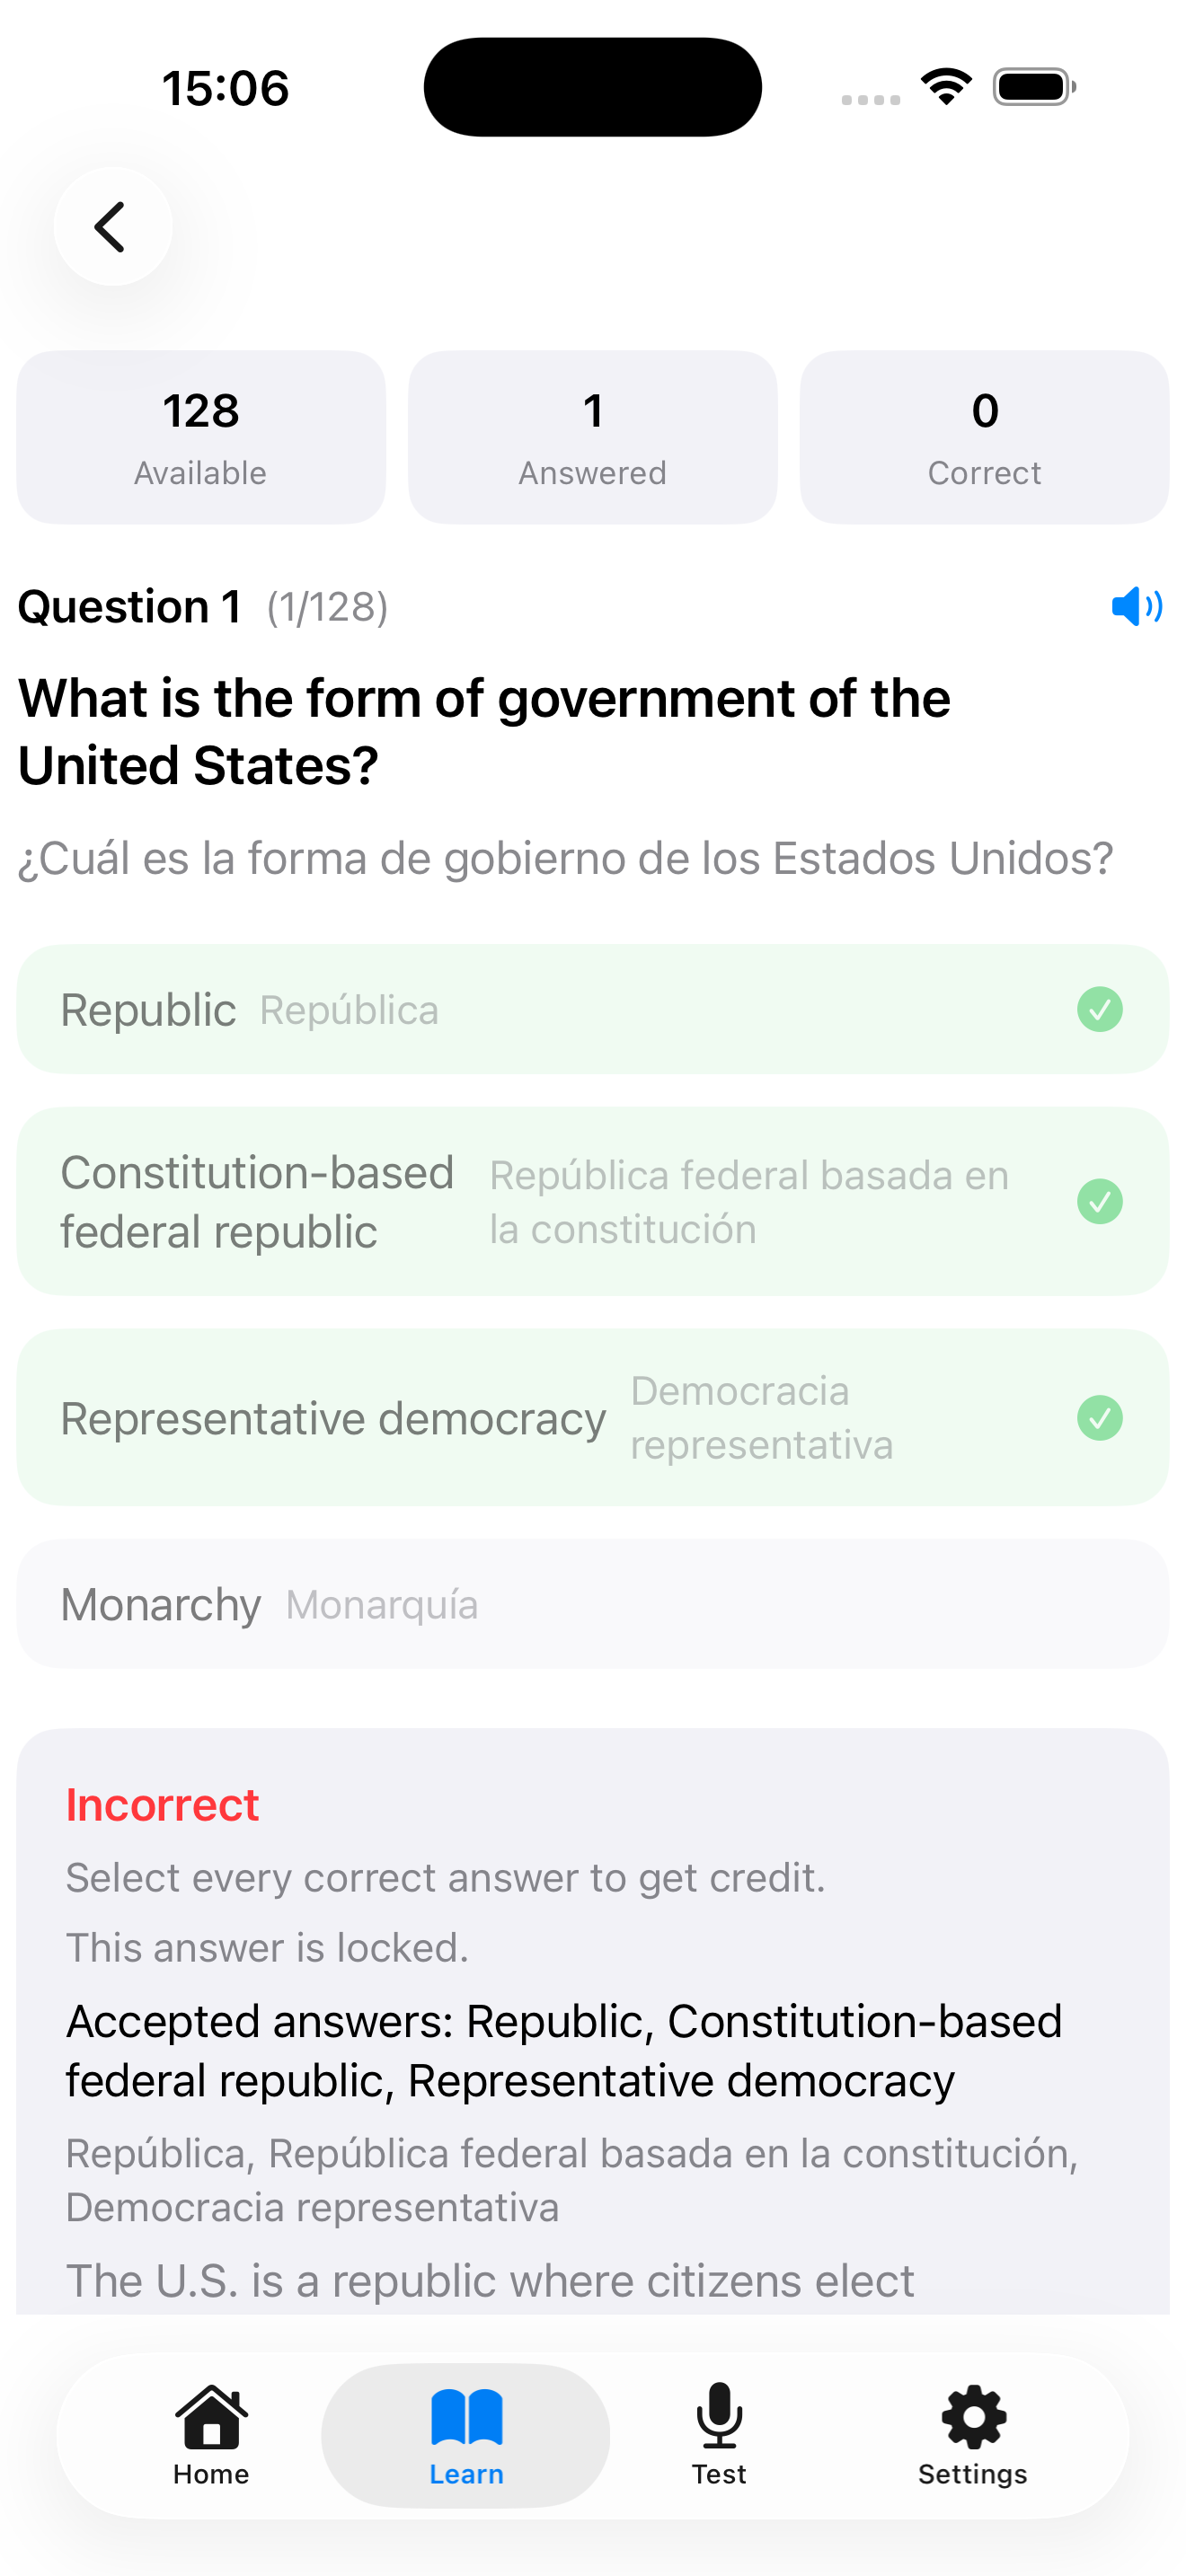Toggle Representative democracy checkmark
Screen dimensions: 1186x2576
(1099, 1417)
